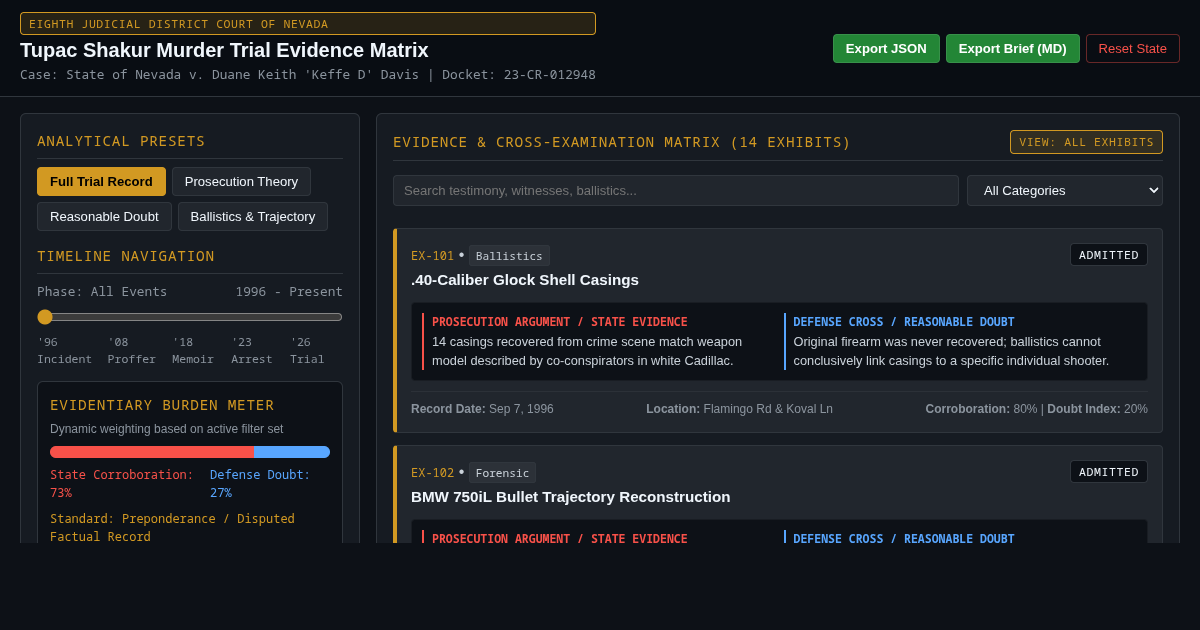Click 'Dynamic weighting based on active filter set'
Screen dimensions: 1200x630
pos(167,429)
